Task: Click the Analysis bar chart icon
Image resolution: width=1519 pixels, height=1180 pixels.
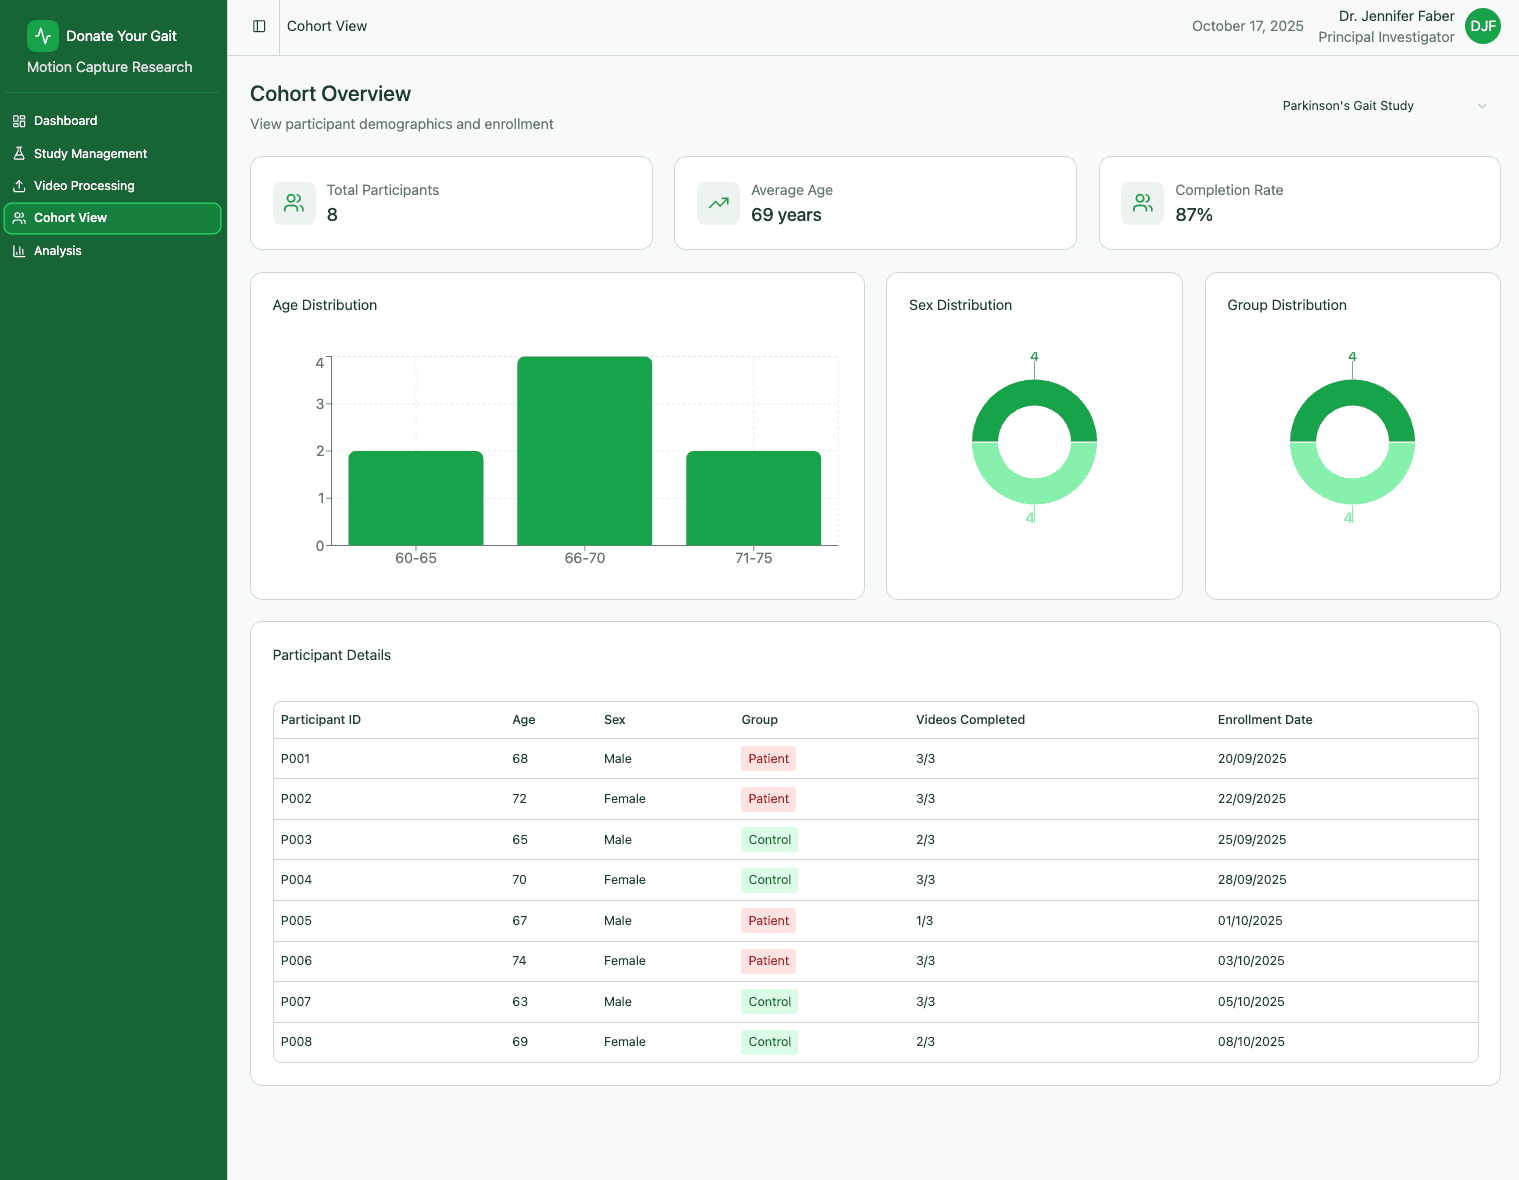Action: click(x=18, y=250)
